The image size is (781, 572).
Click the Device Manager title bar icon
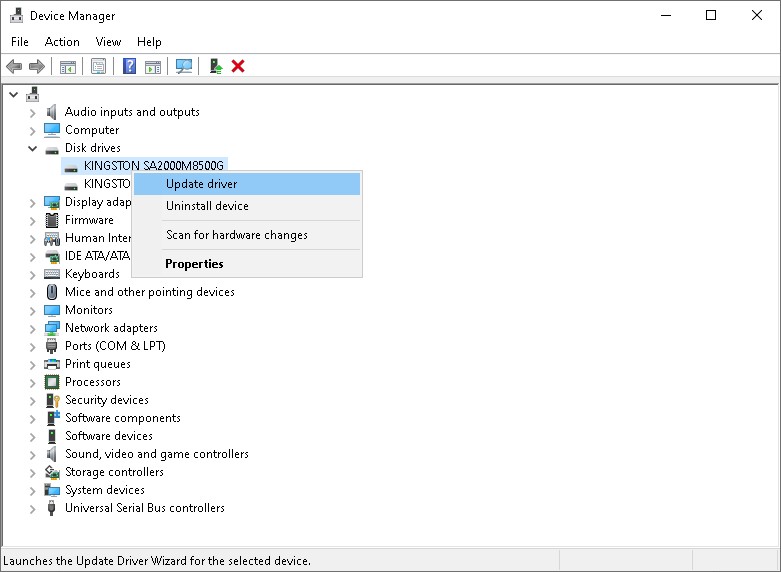[16, 15]
